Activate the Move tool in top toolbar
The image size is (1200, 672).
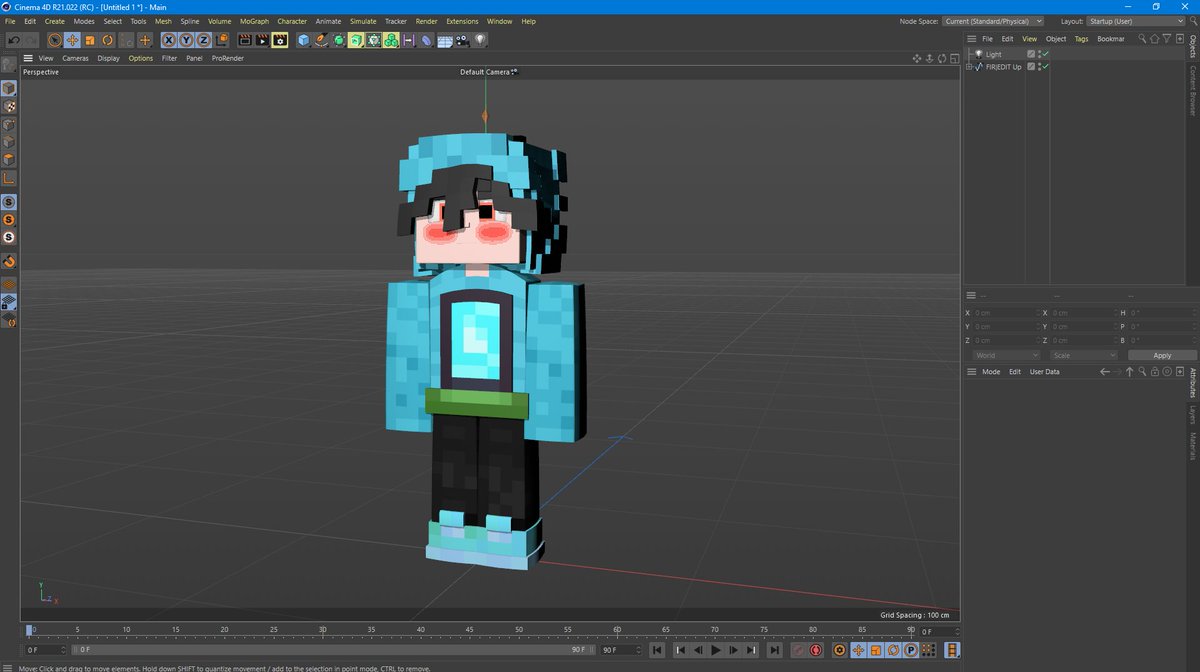click(x=72, y=40)
